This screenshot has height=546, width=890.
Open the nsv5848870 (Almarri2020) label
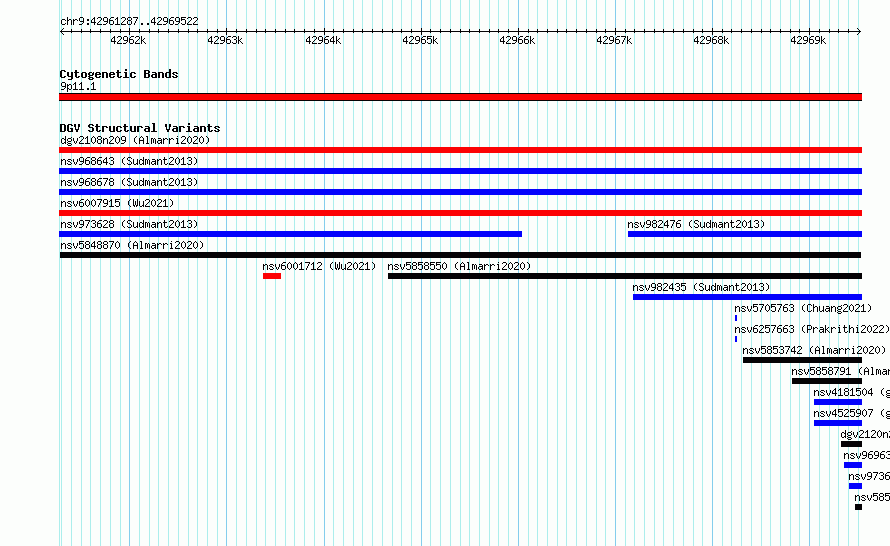[x=132, y=245]
